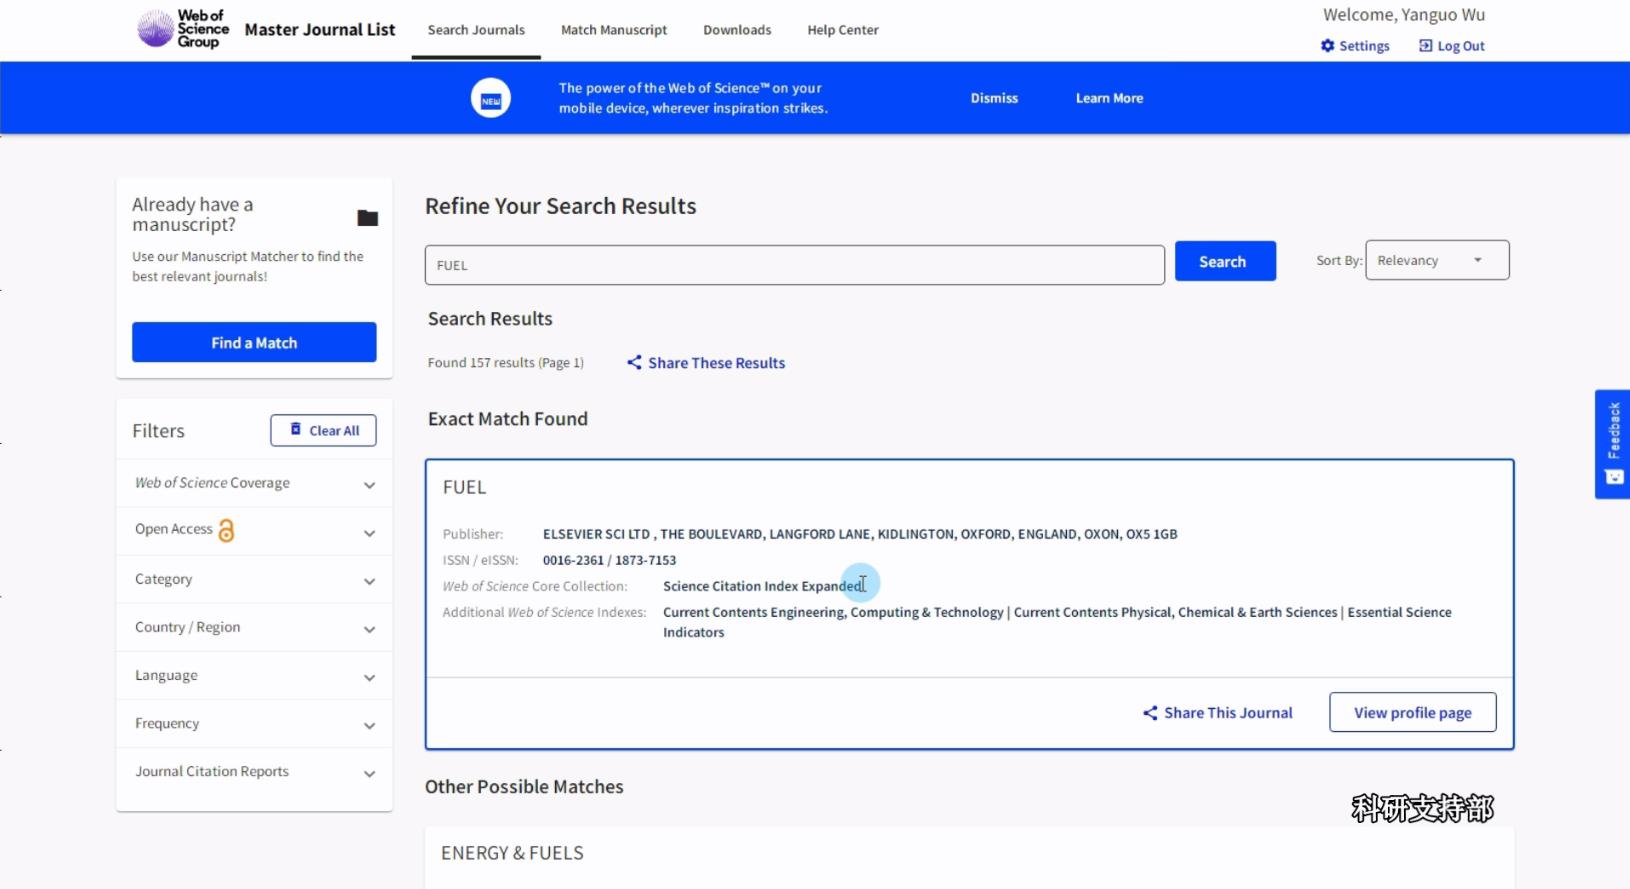Expand the Journal Citation Reports filter
Viewport: 1630px width, 889px height.
point(369,773)
